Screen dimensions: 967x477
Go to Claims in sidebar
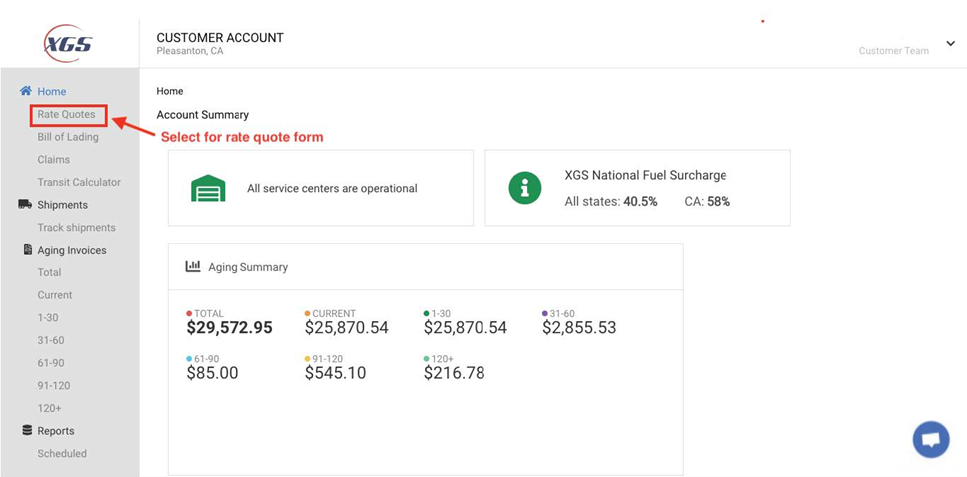click(x=54, y=159)
